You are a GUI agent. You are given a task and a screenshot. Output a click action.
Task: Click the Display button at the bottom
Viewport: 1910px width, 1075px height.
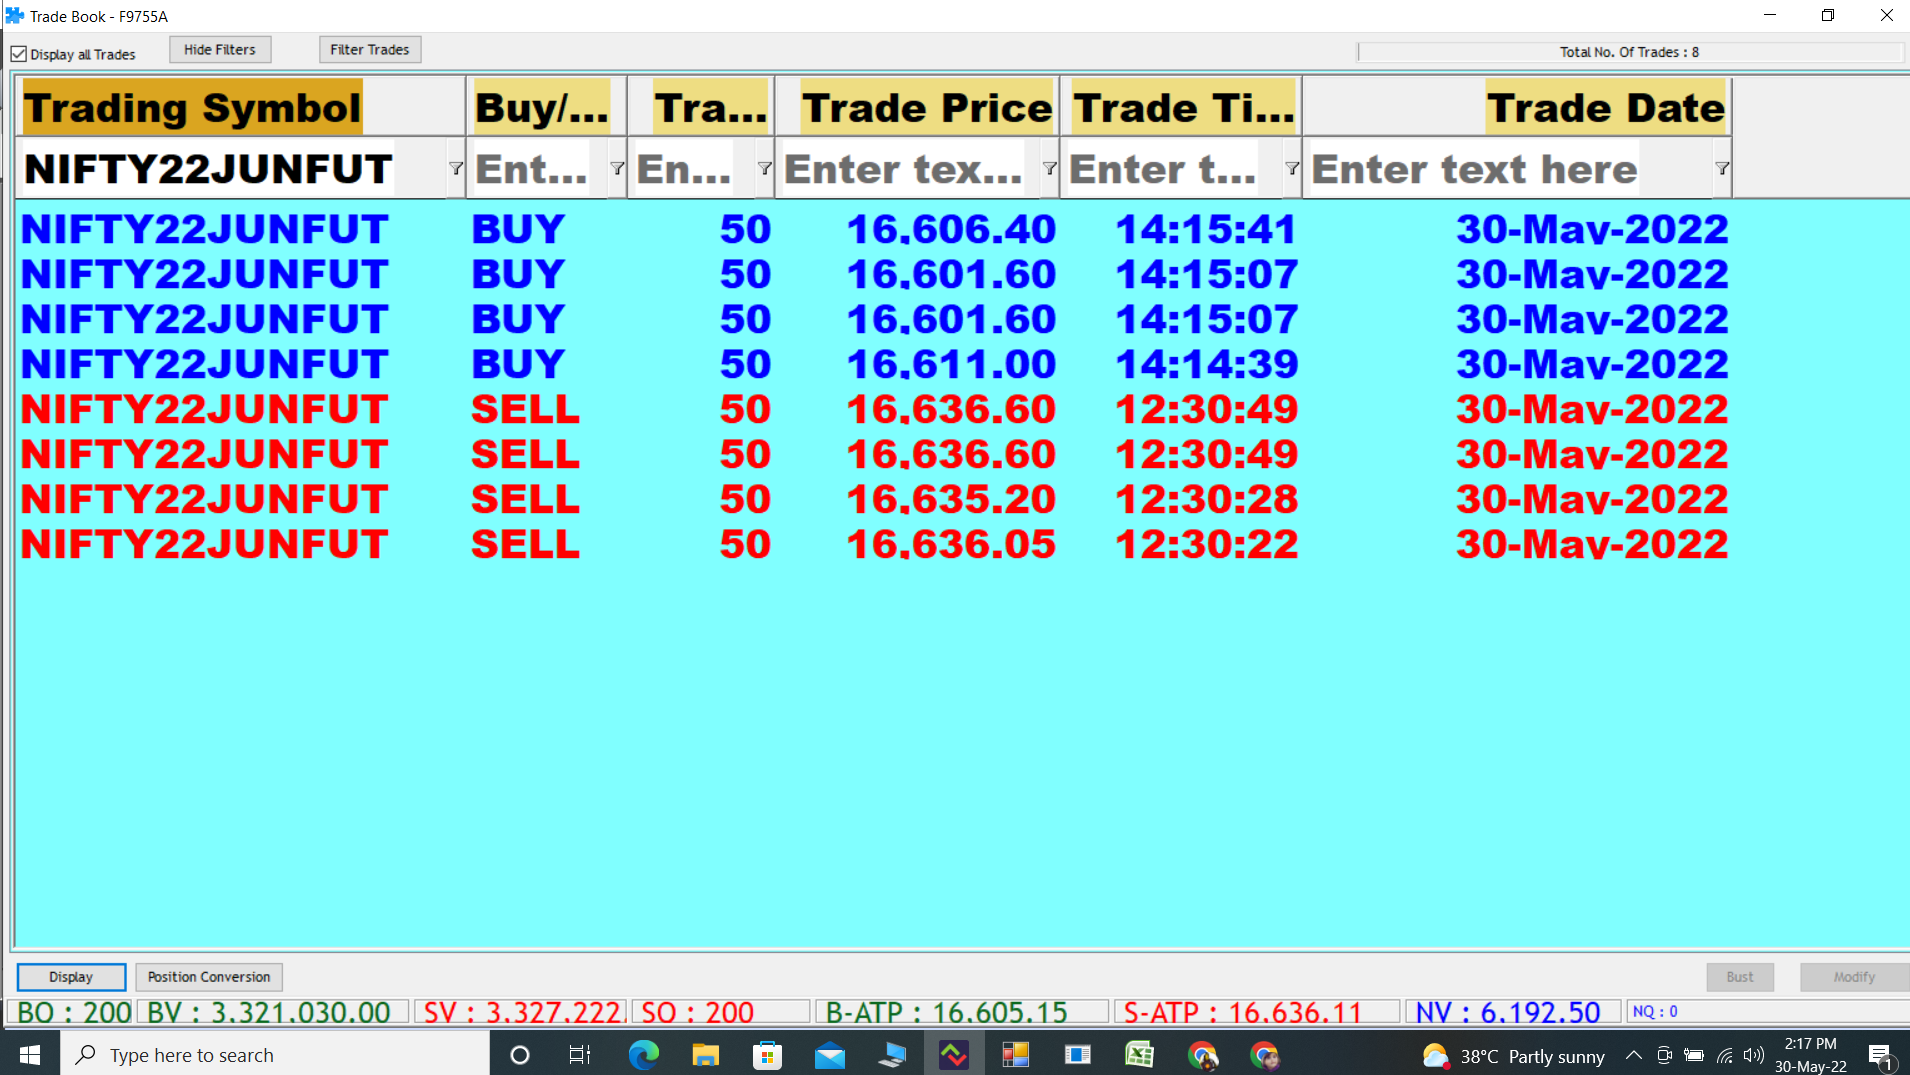[x=71, y=977]
